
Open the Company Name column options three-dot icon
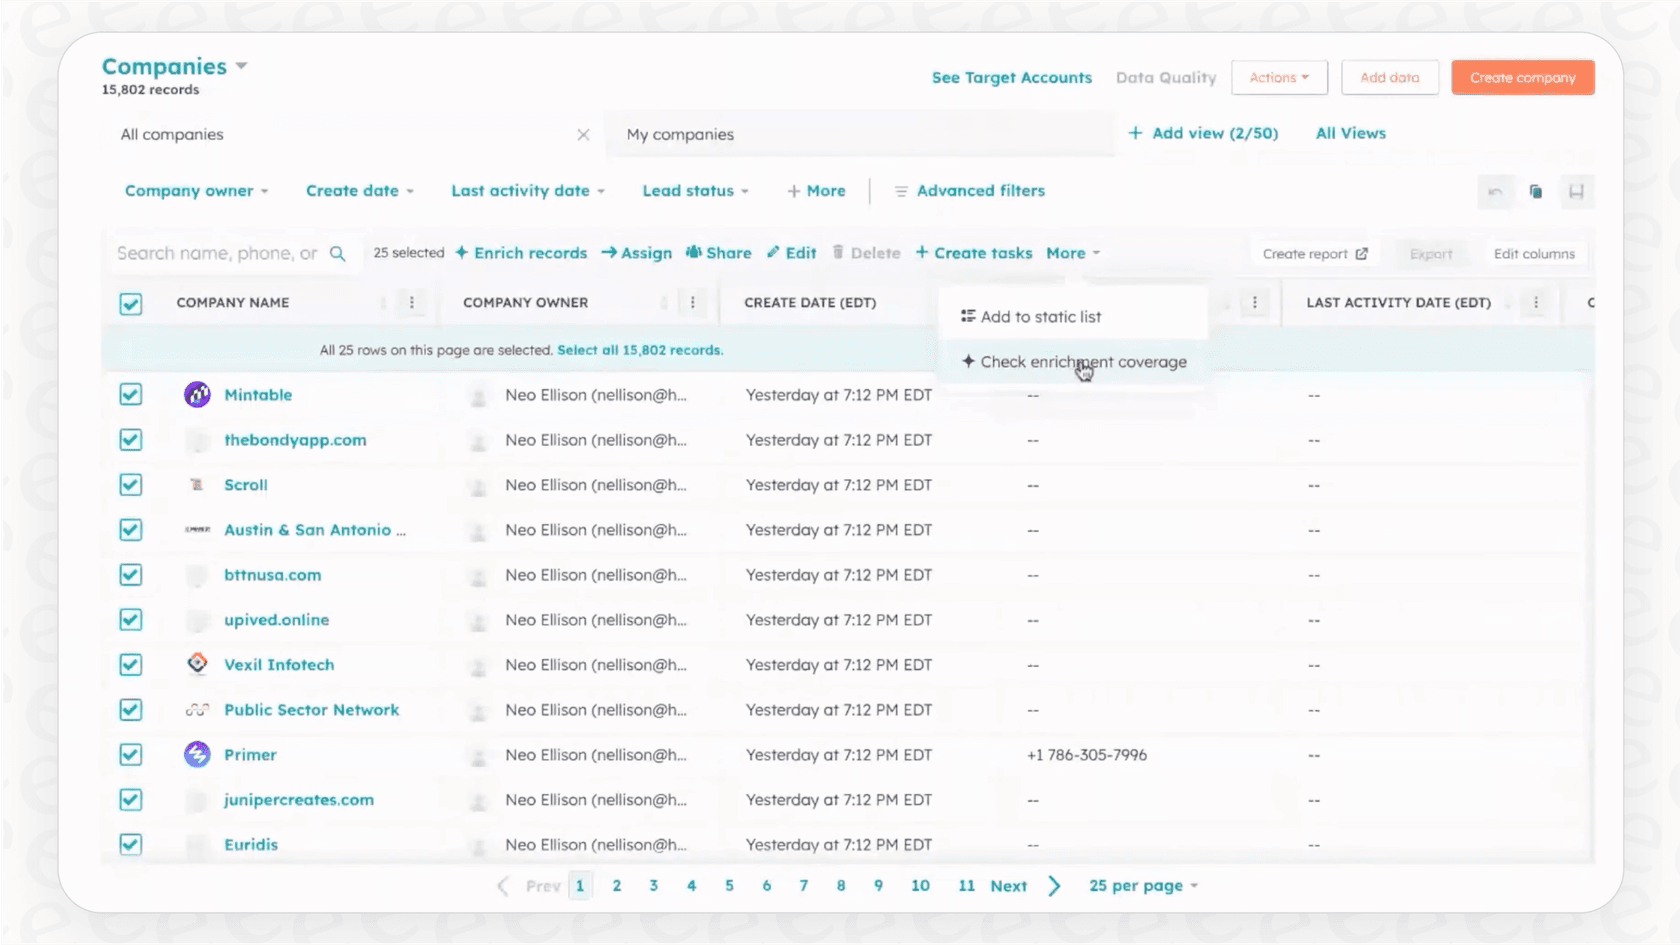(411, 302)
